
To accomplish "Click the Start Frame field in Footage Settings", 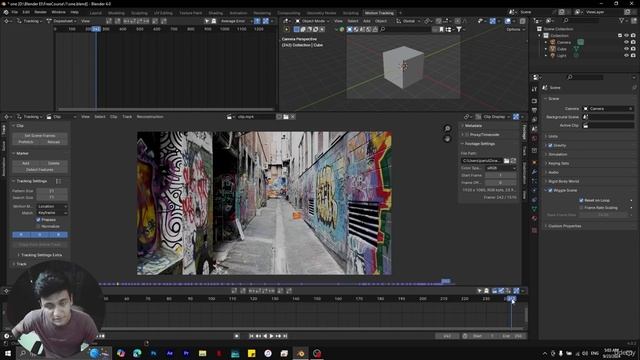I will [x=501, y=175].
